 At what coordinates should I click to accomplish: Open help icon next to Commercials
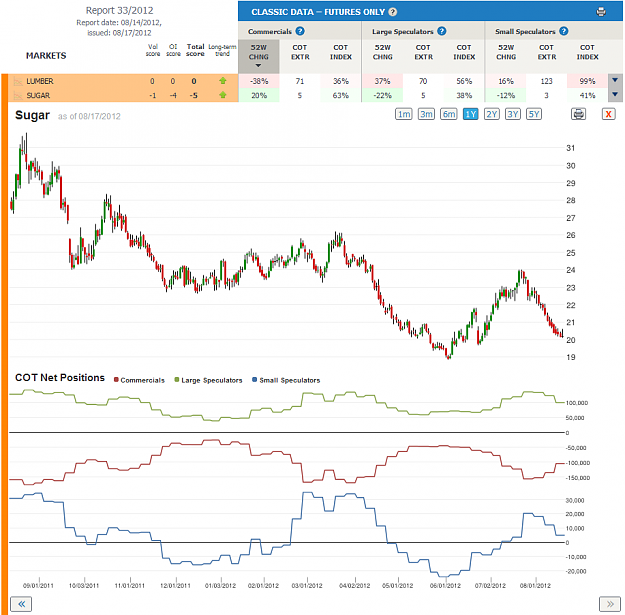click(x=300, y=31)
